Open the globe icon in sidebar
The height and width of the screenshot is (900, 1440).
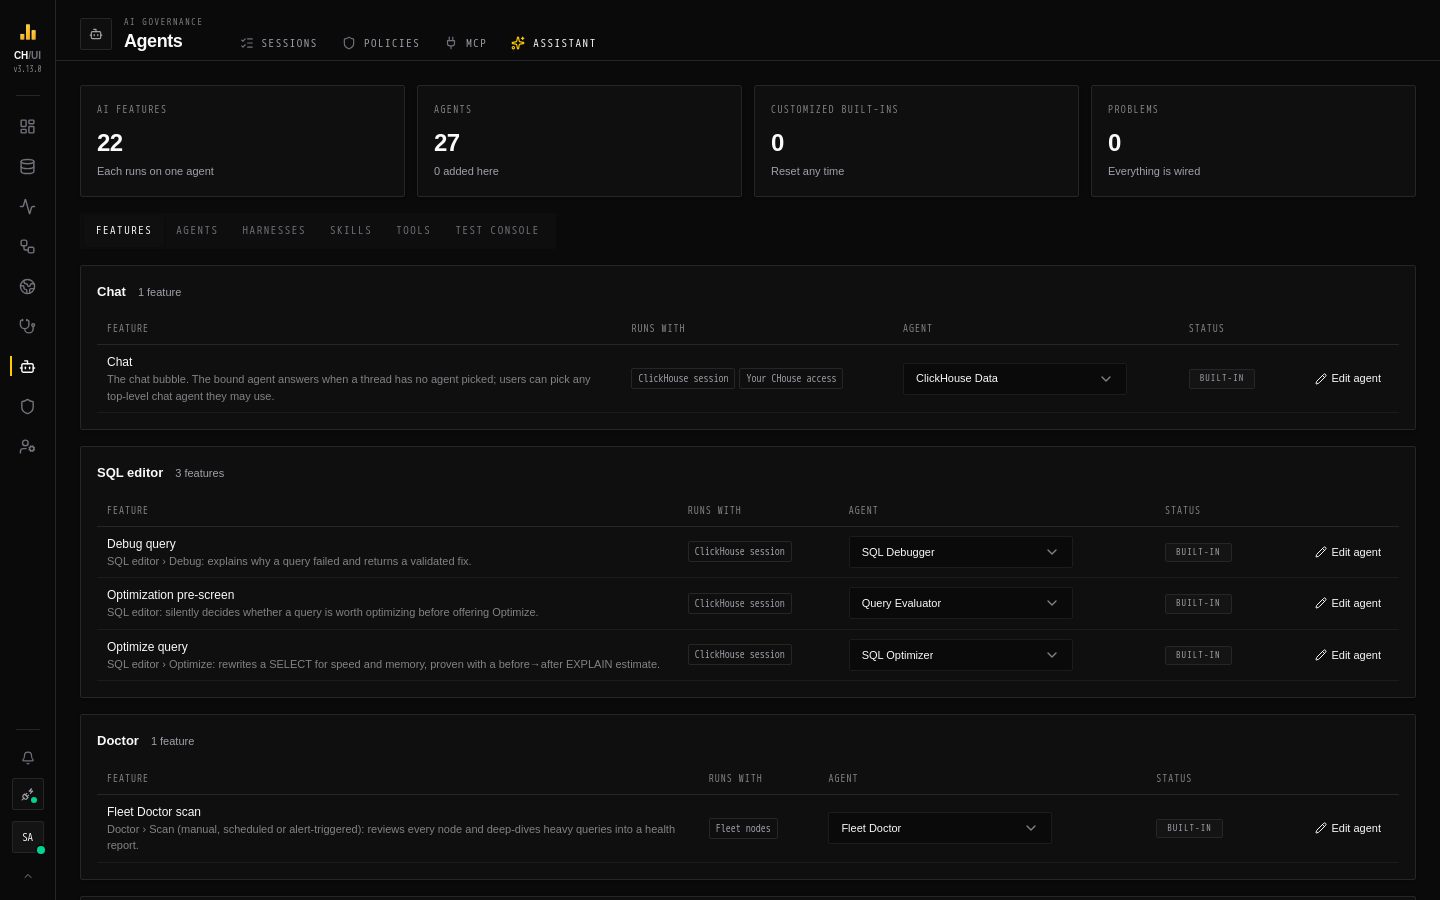(x=27, y=287)
